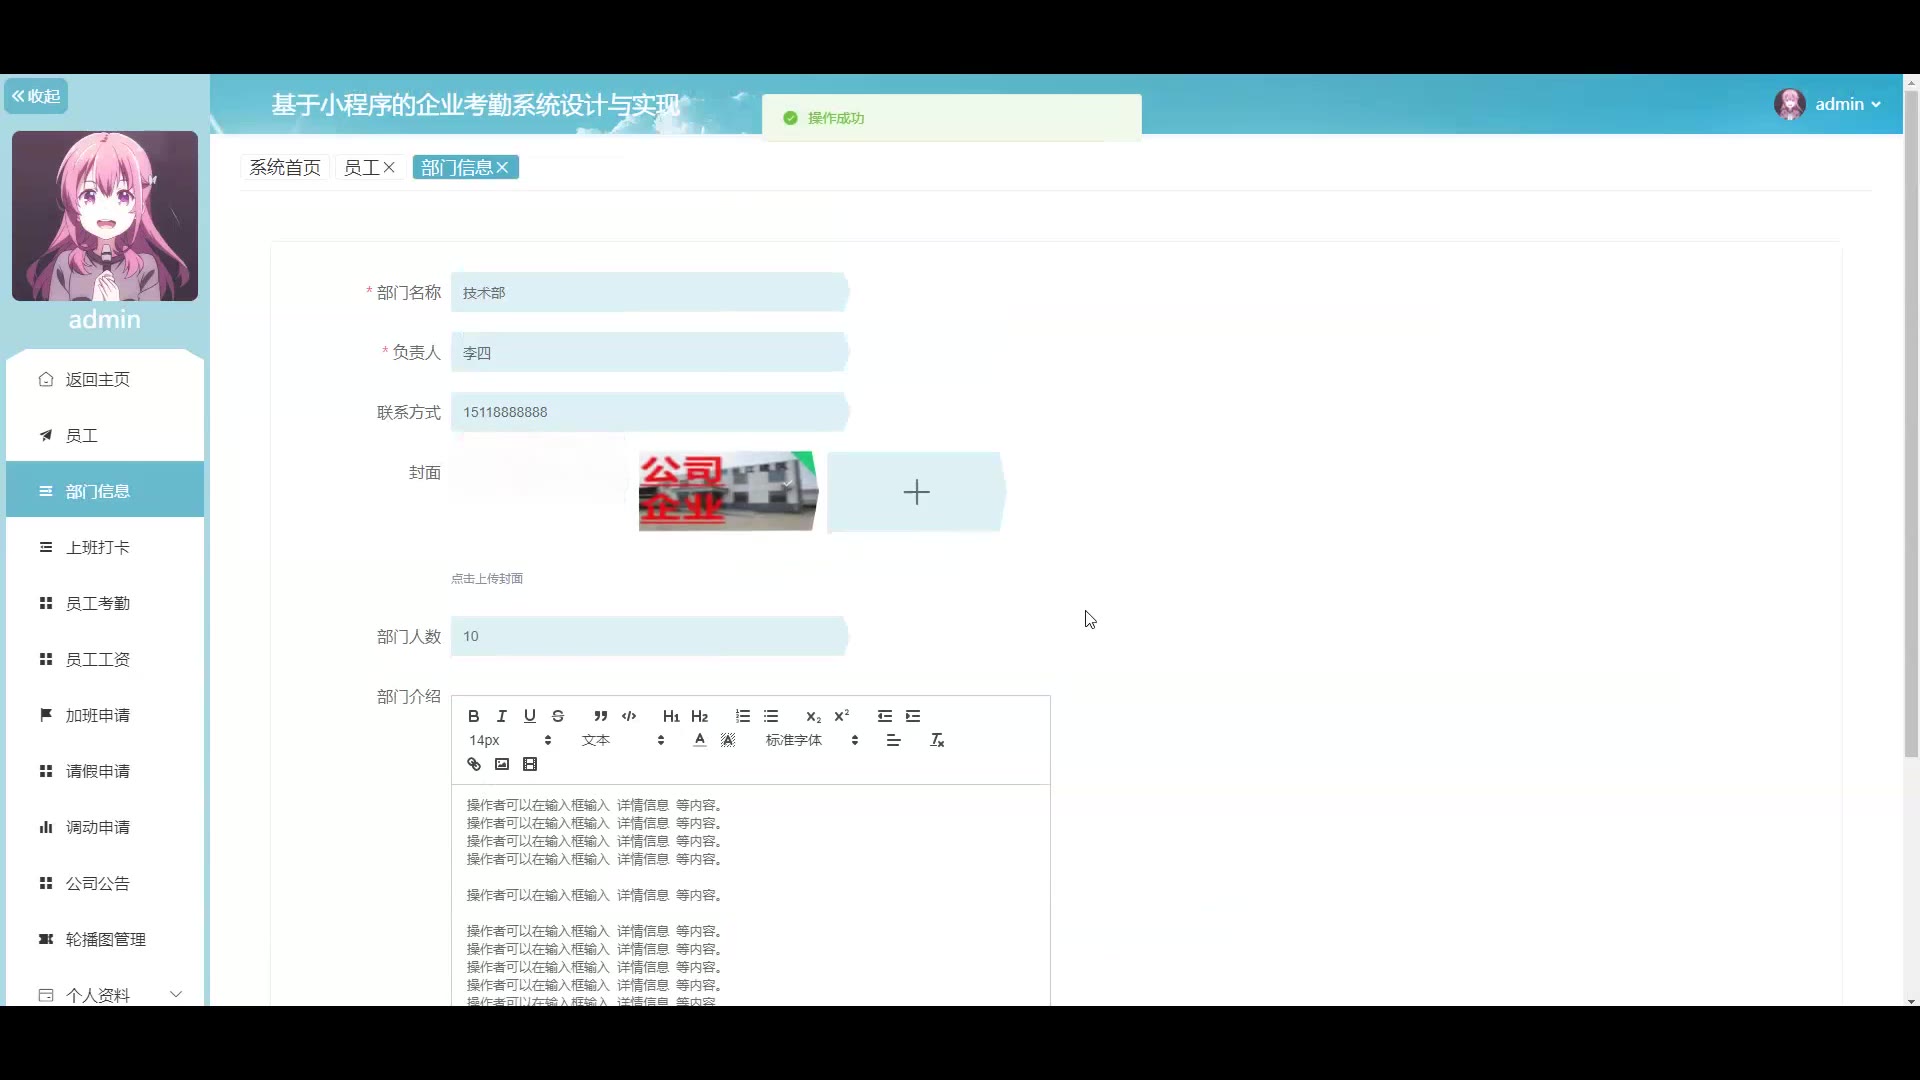This screenshot has width=1920, height=1080.
Task: Increase indent in editor
Action: coord(913,716)
